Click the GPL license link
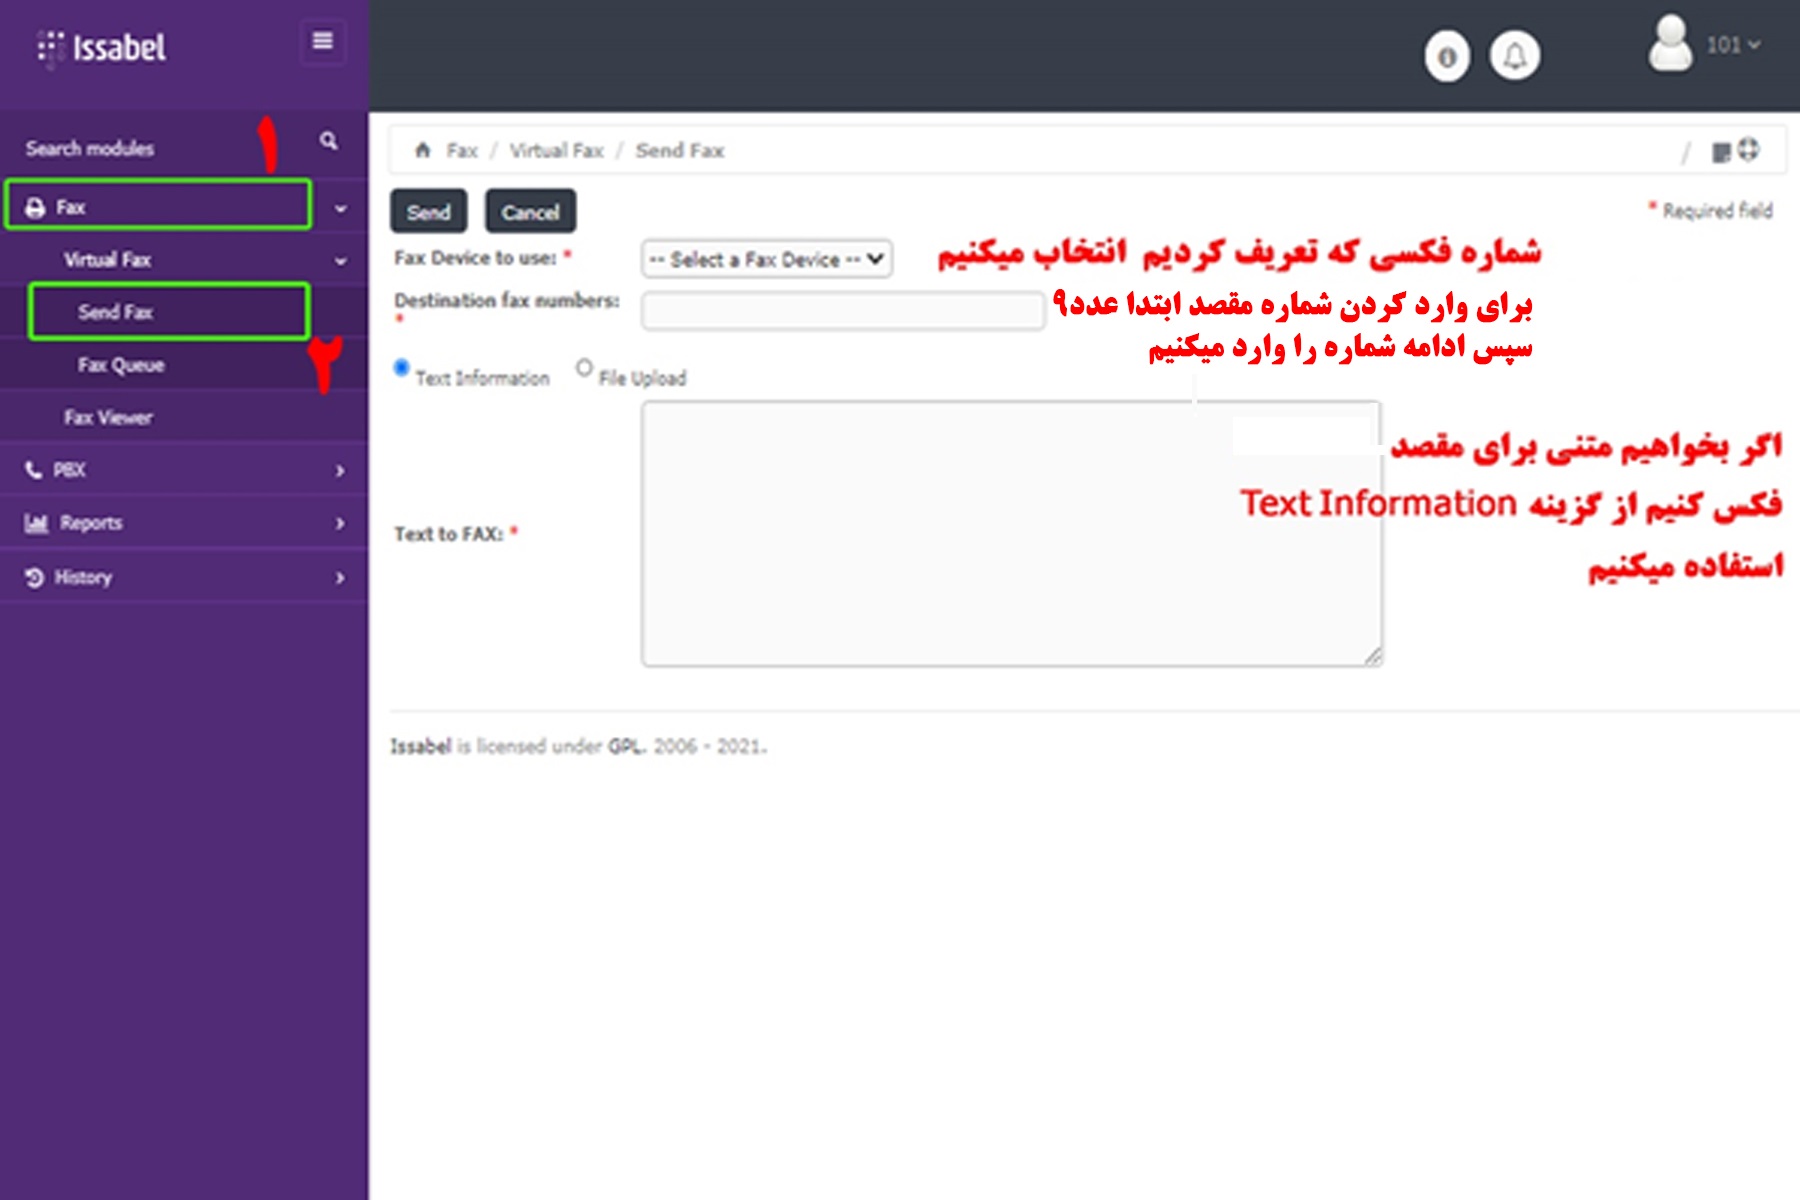1800x1200 pixels. tap(626, 746)
